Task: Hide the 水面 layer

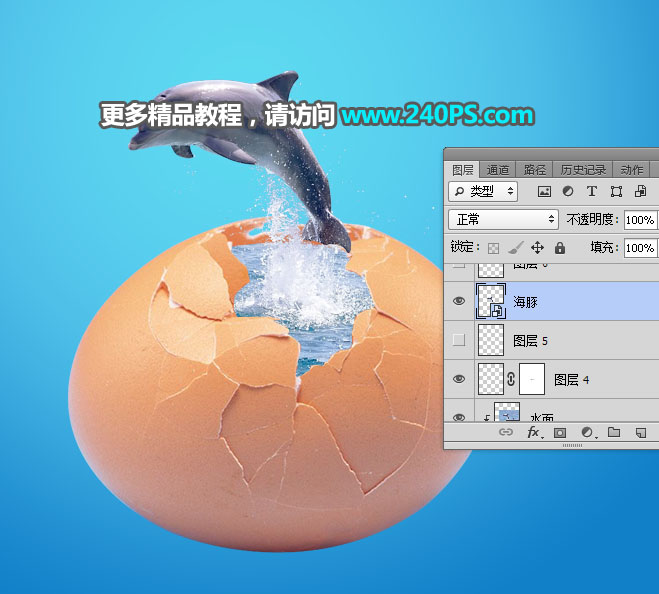Action: coord(459,417)
